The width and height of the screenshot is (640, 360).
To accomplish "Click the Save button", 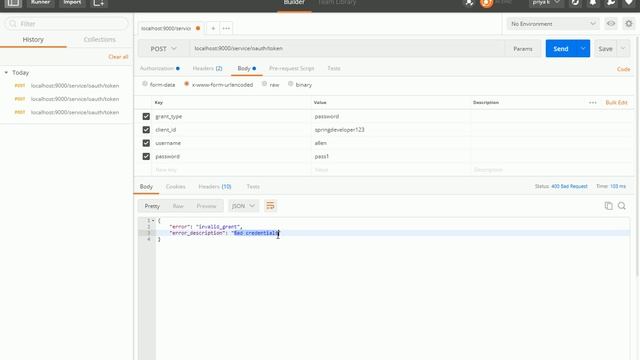I will click(x=605, y=49).
